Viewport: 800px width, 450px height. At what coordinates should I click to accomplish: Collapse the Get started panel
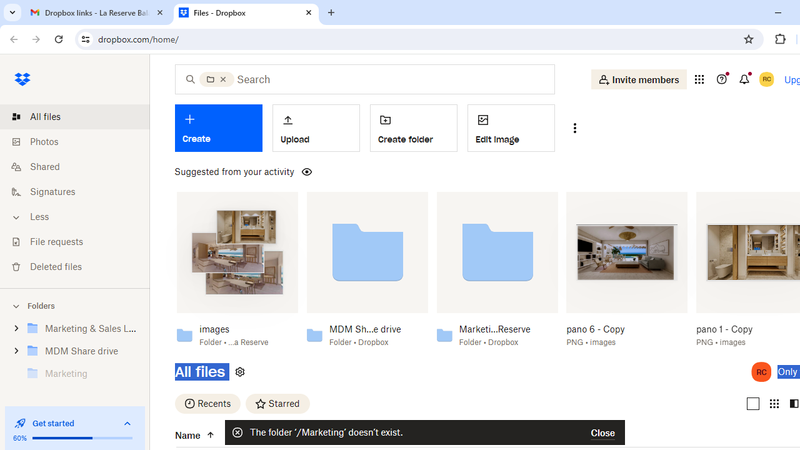tap(127, 424)
